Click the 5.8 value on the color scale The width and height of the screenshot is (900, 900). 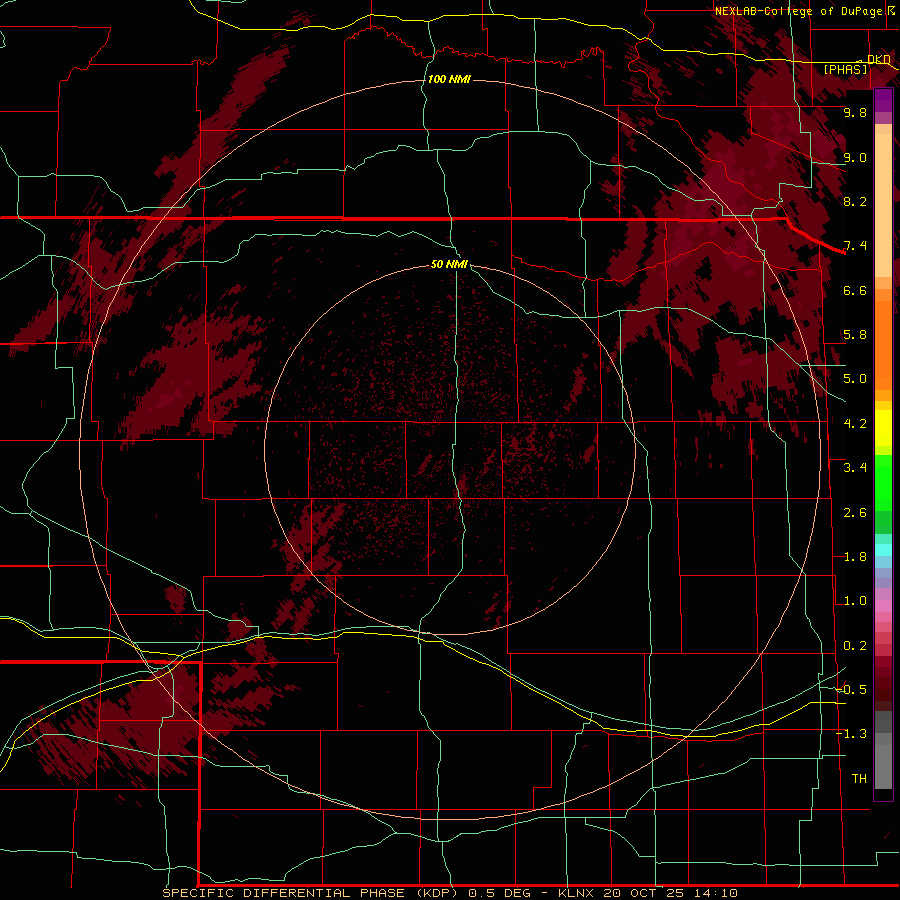click(855, 335)
